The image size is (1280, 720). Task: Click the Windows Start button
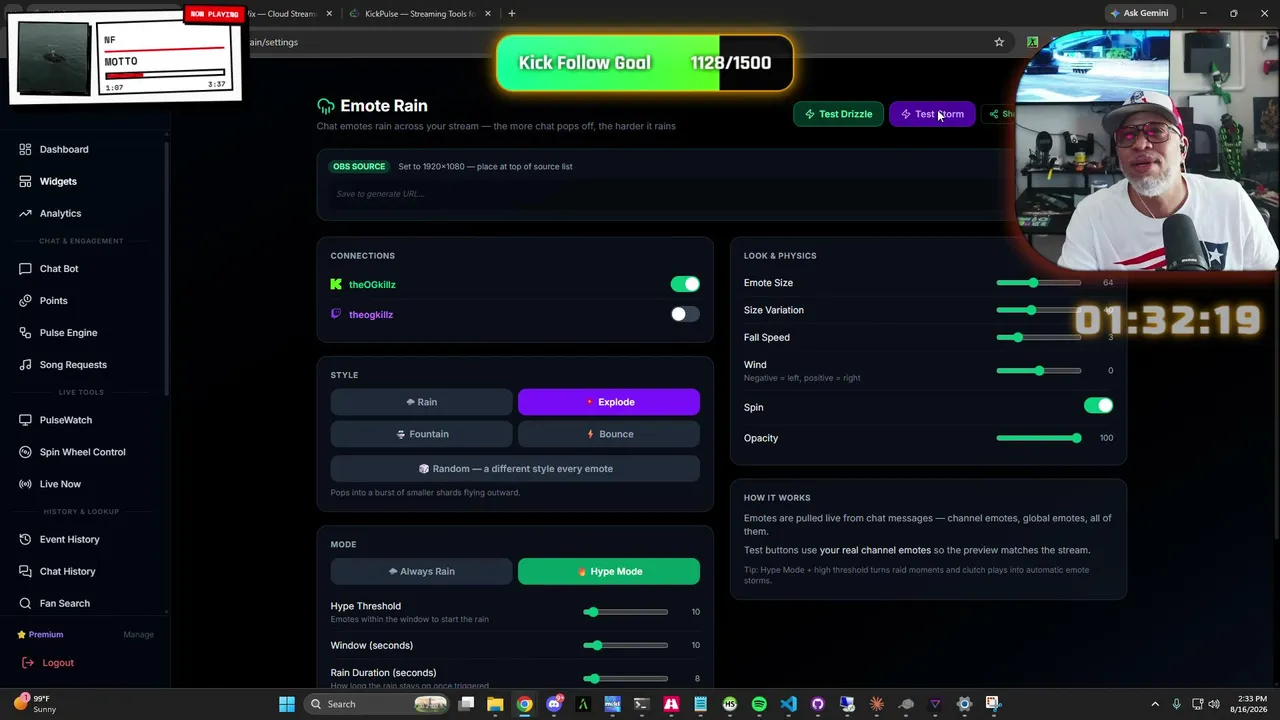point(287,704)
